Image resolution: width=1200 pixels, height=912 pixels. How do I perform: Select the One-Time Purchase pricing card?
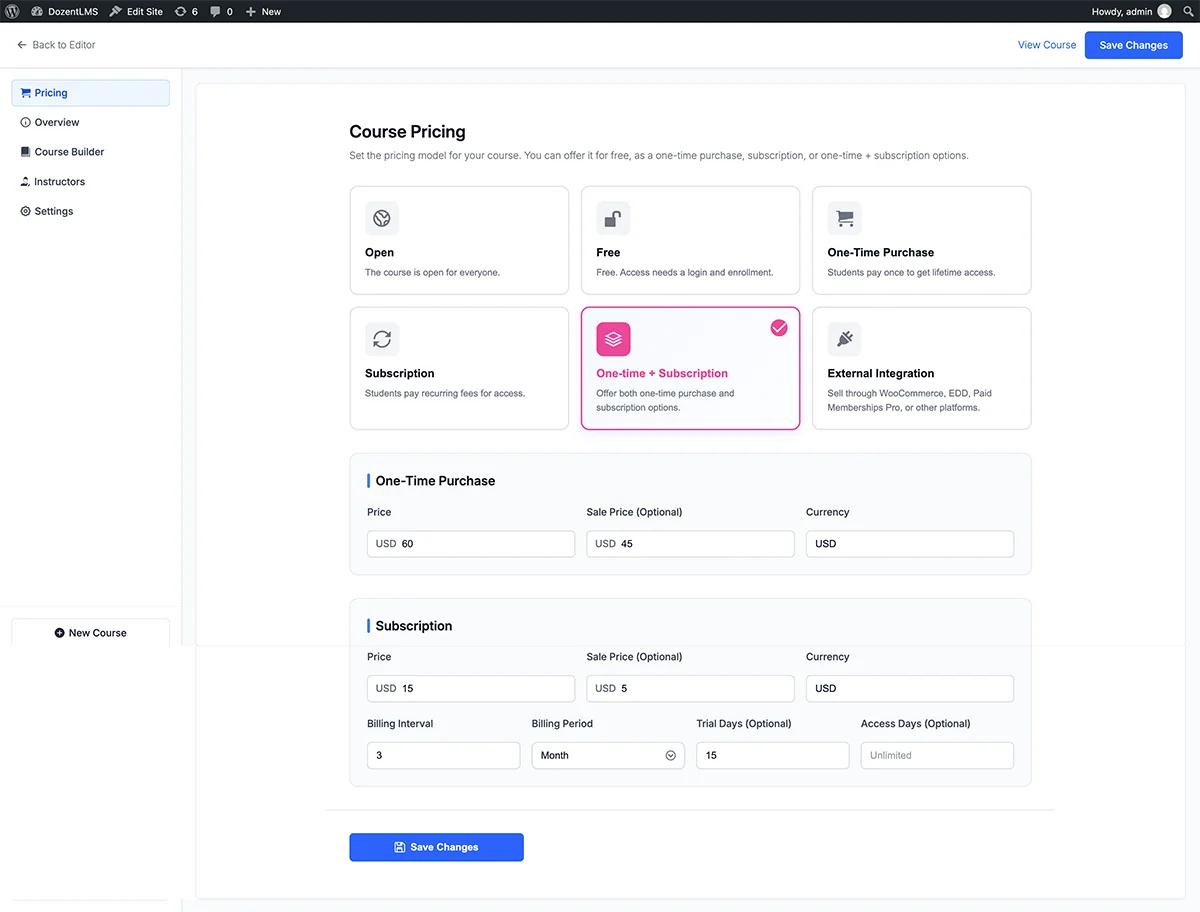click(921, 240)
